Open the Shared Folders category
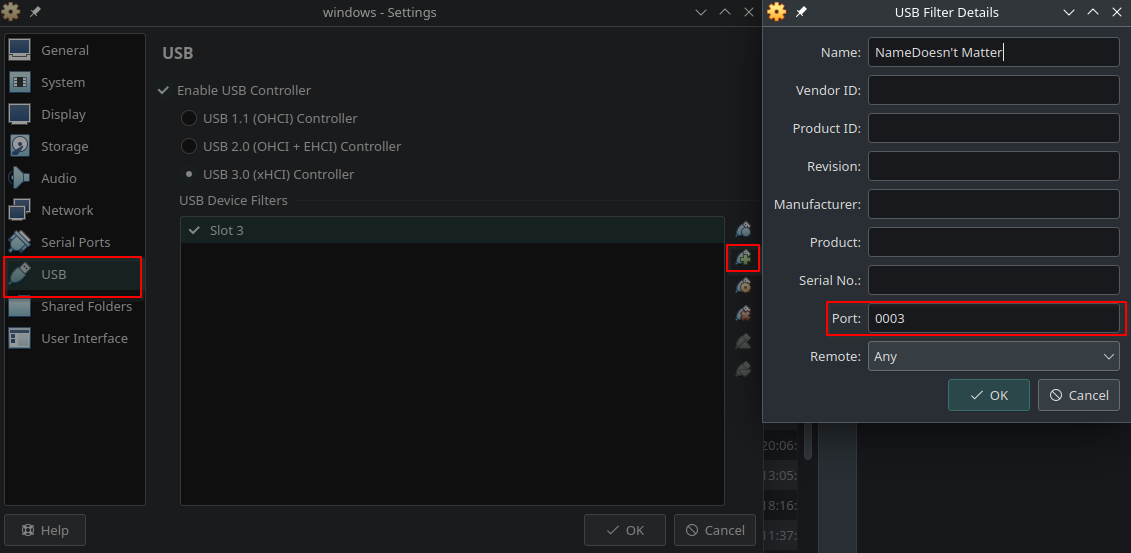 click(74, 306)
